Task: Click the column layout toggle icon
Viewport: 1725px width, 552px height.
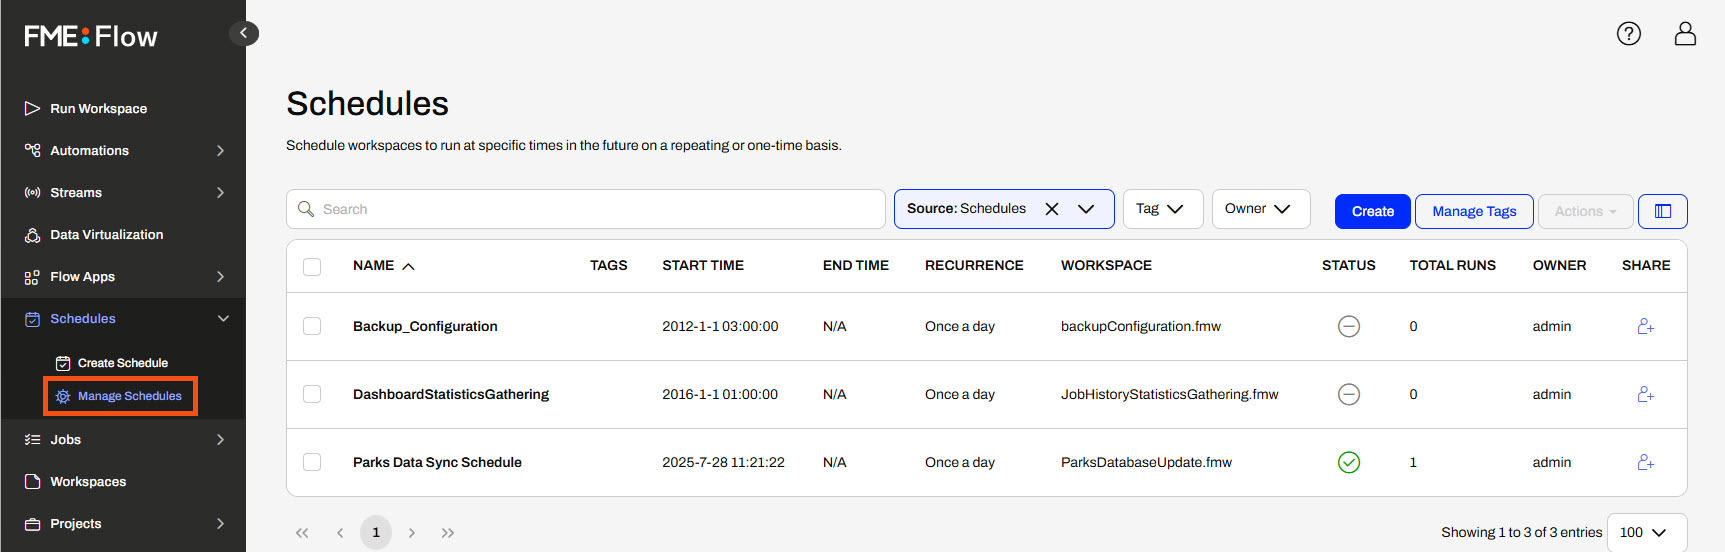Action: tap(1662, 211)
